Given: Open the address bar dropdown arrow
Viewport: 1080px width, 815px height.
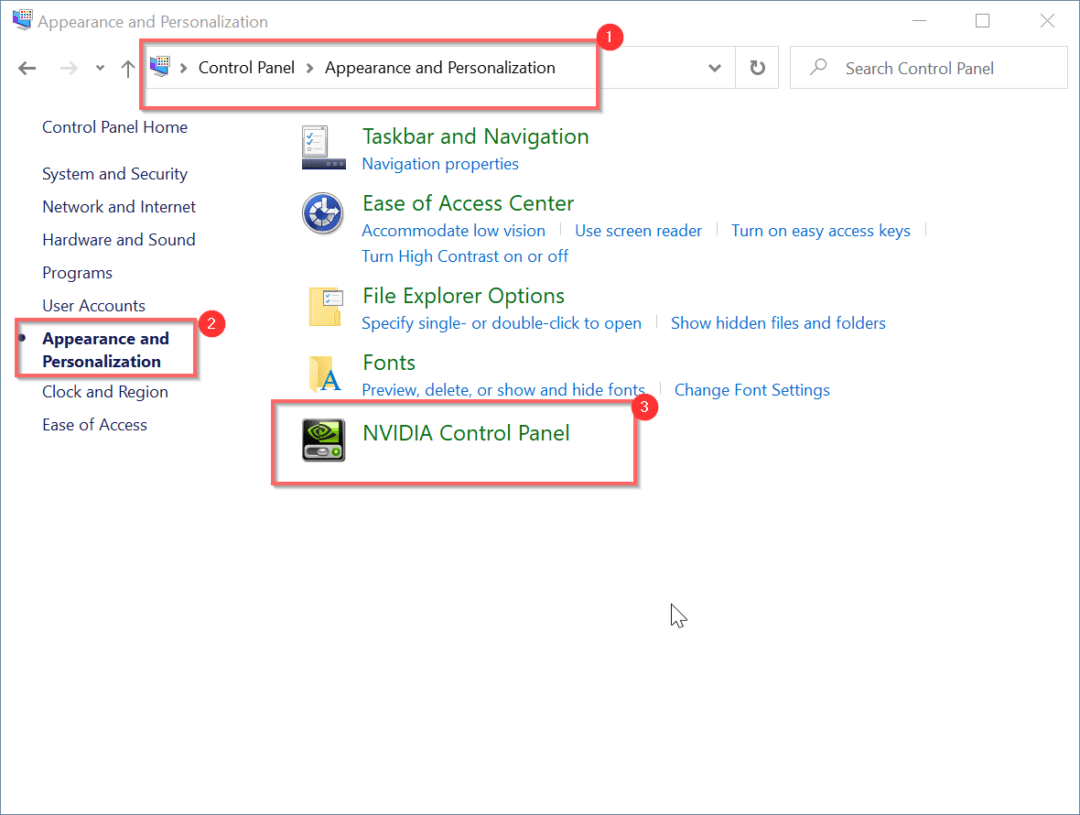Looking at the screenshot, I should pyautogui.click(x=714, y=67).
